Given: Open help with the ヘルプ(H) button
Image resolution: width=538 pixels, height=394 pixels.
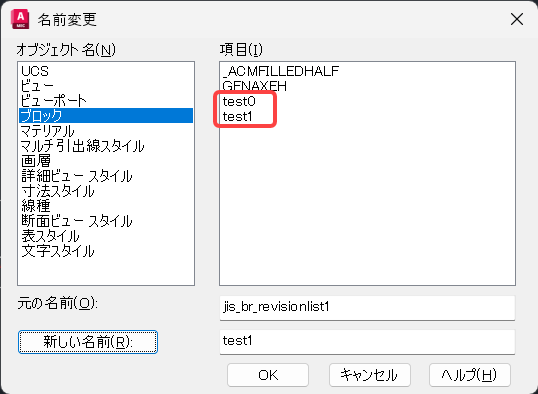Looking at the screenshot, I should coord(470,375).
